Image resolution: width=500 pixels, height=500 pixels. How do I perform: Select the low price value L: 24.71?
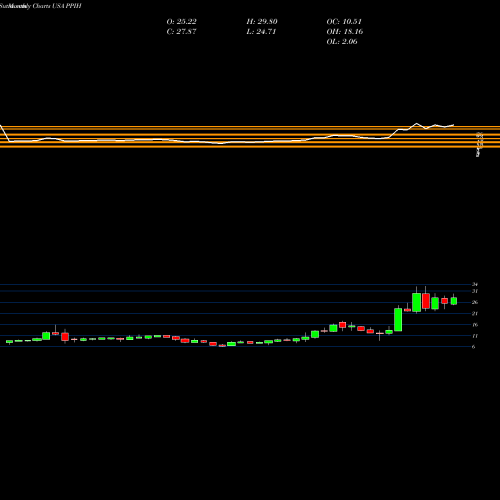261,32
